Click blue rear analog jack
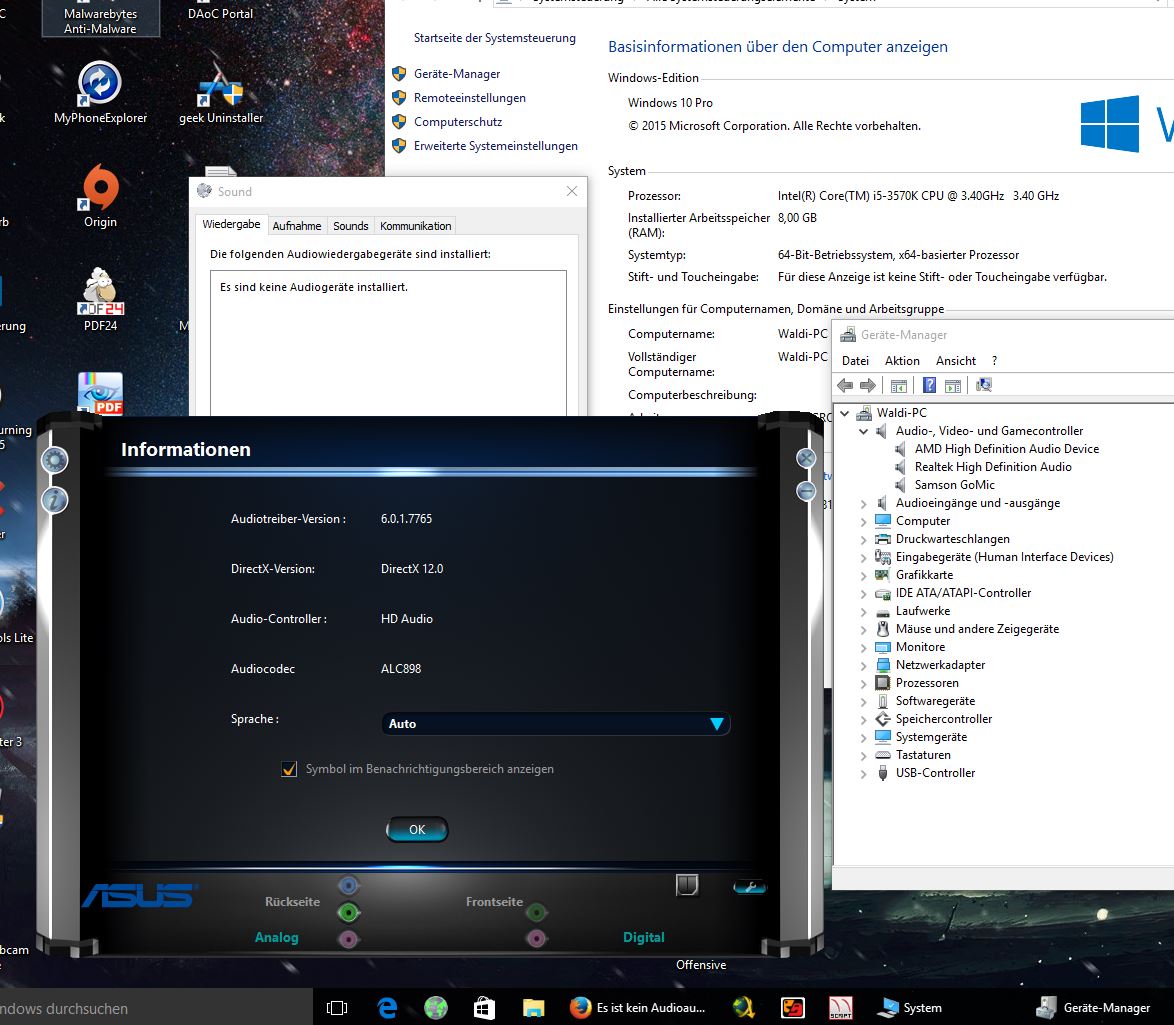This screenshot has width=1174, height=1025. click(x=348, y=886)
